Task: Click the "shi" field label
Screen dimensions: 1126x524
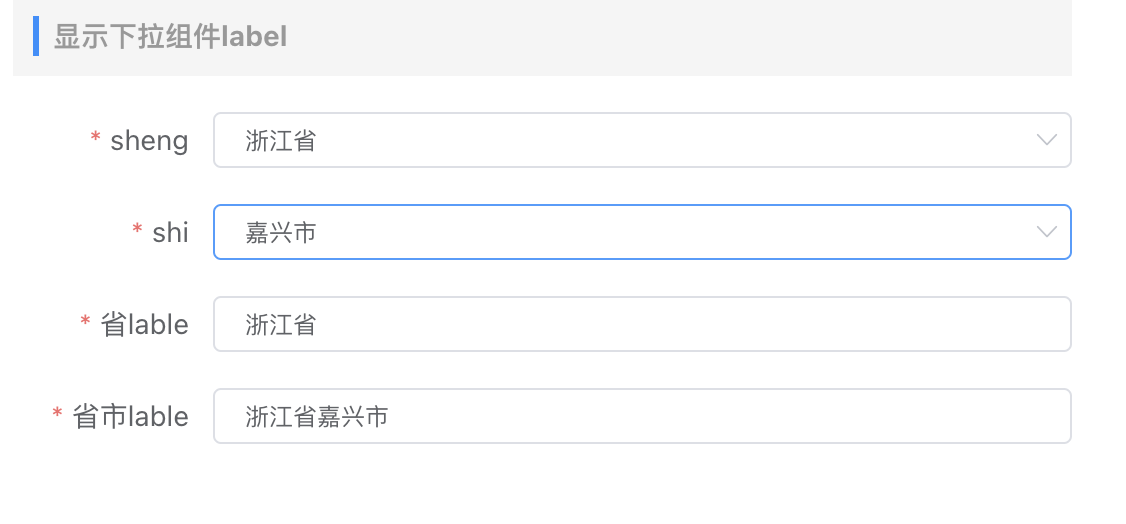Action: pyautogui.click(x=170, y=232)
